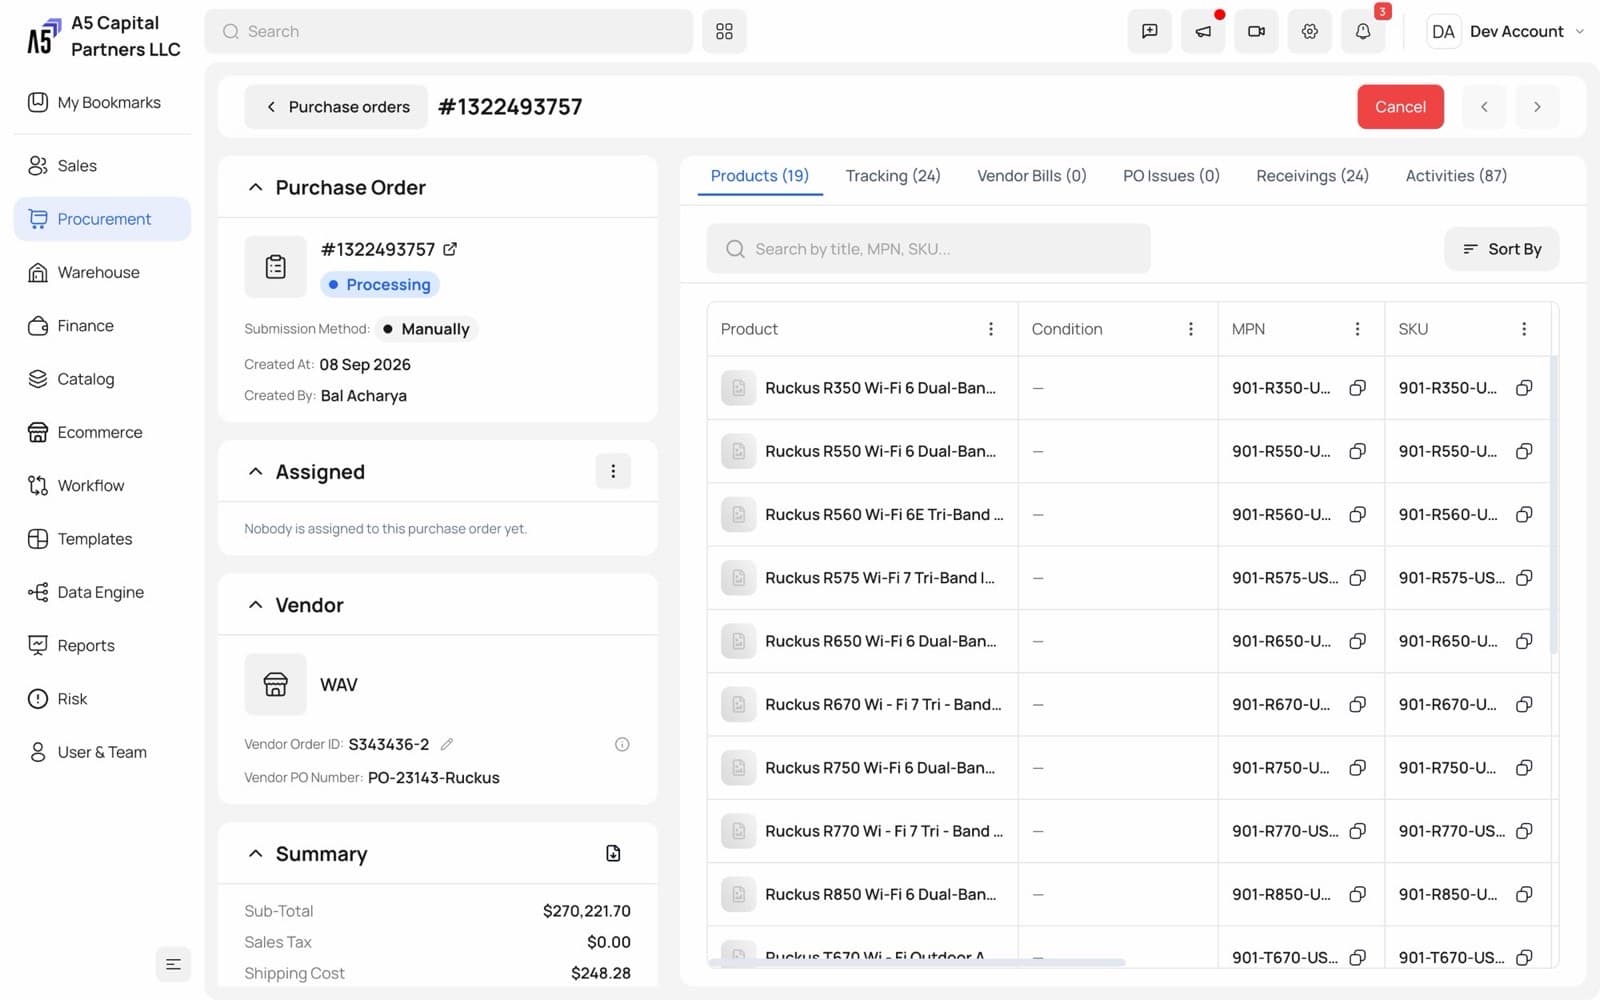Open the Dev Account dropdown
This screenshot has width=1600, height=1000.
1507,32
